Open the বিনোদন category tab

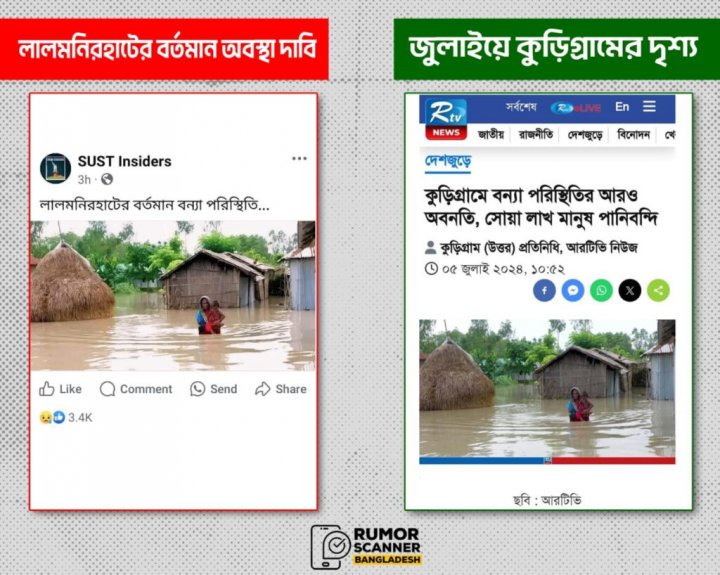634,135
